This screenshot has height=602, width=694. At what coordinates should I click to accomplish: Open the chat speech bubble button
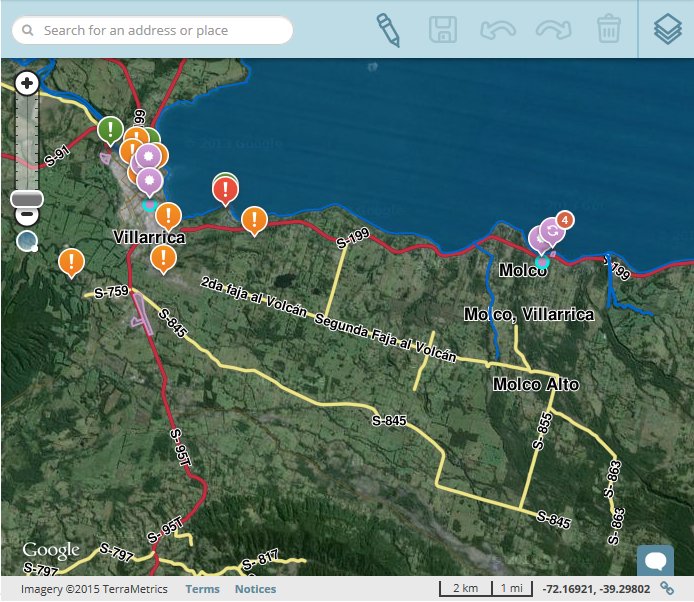(655, 561)
